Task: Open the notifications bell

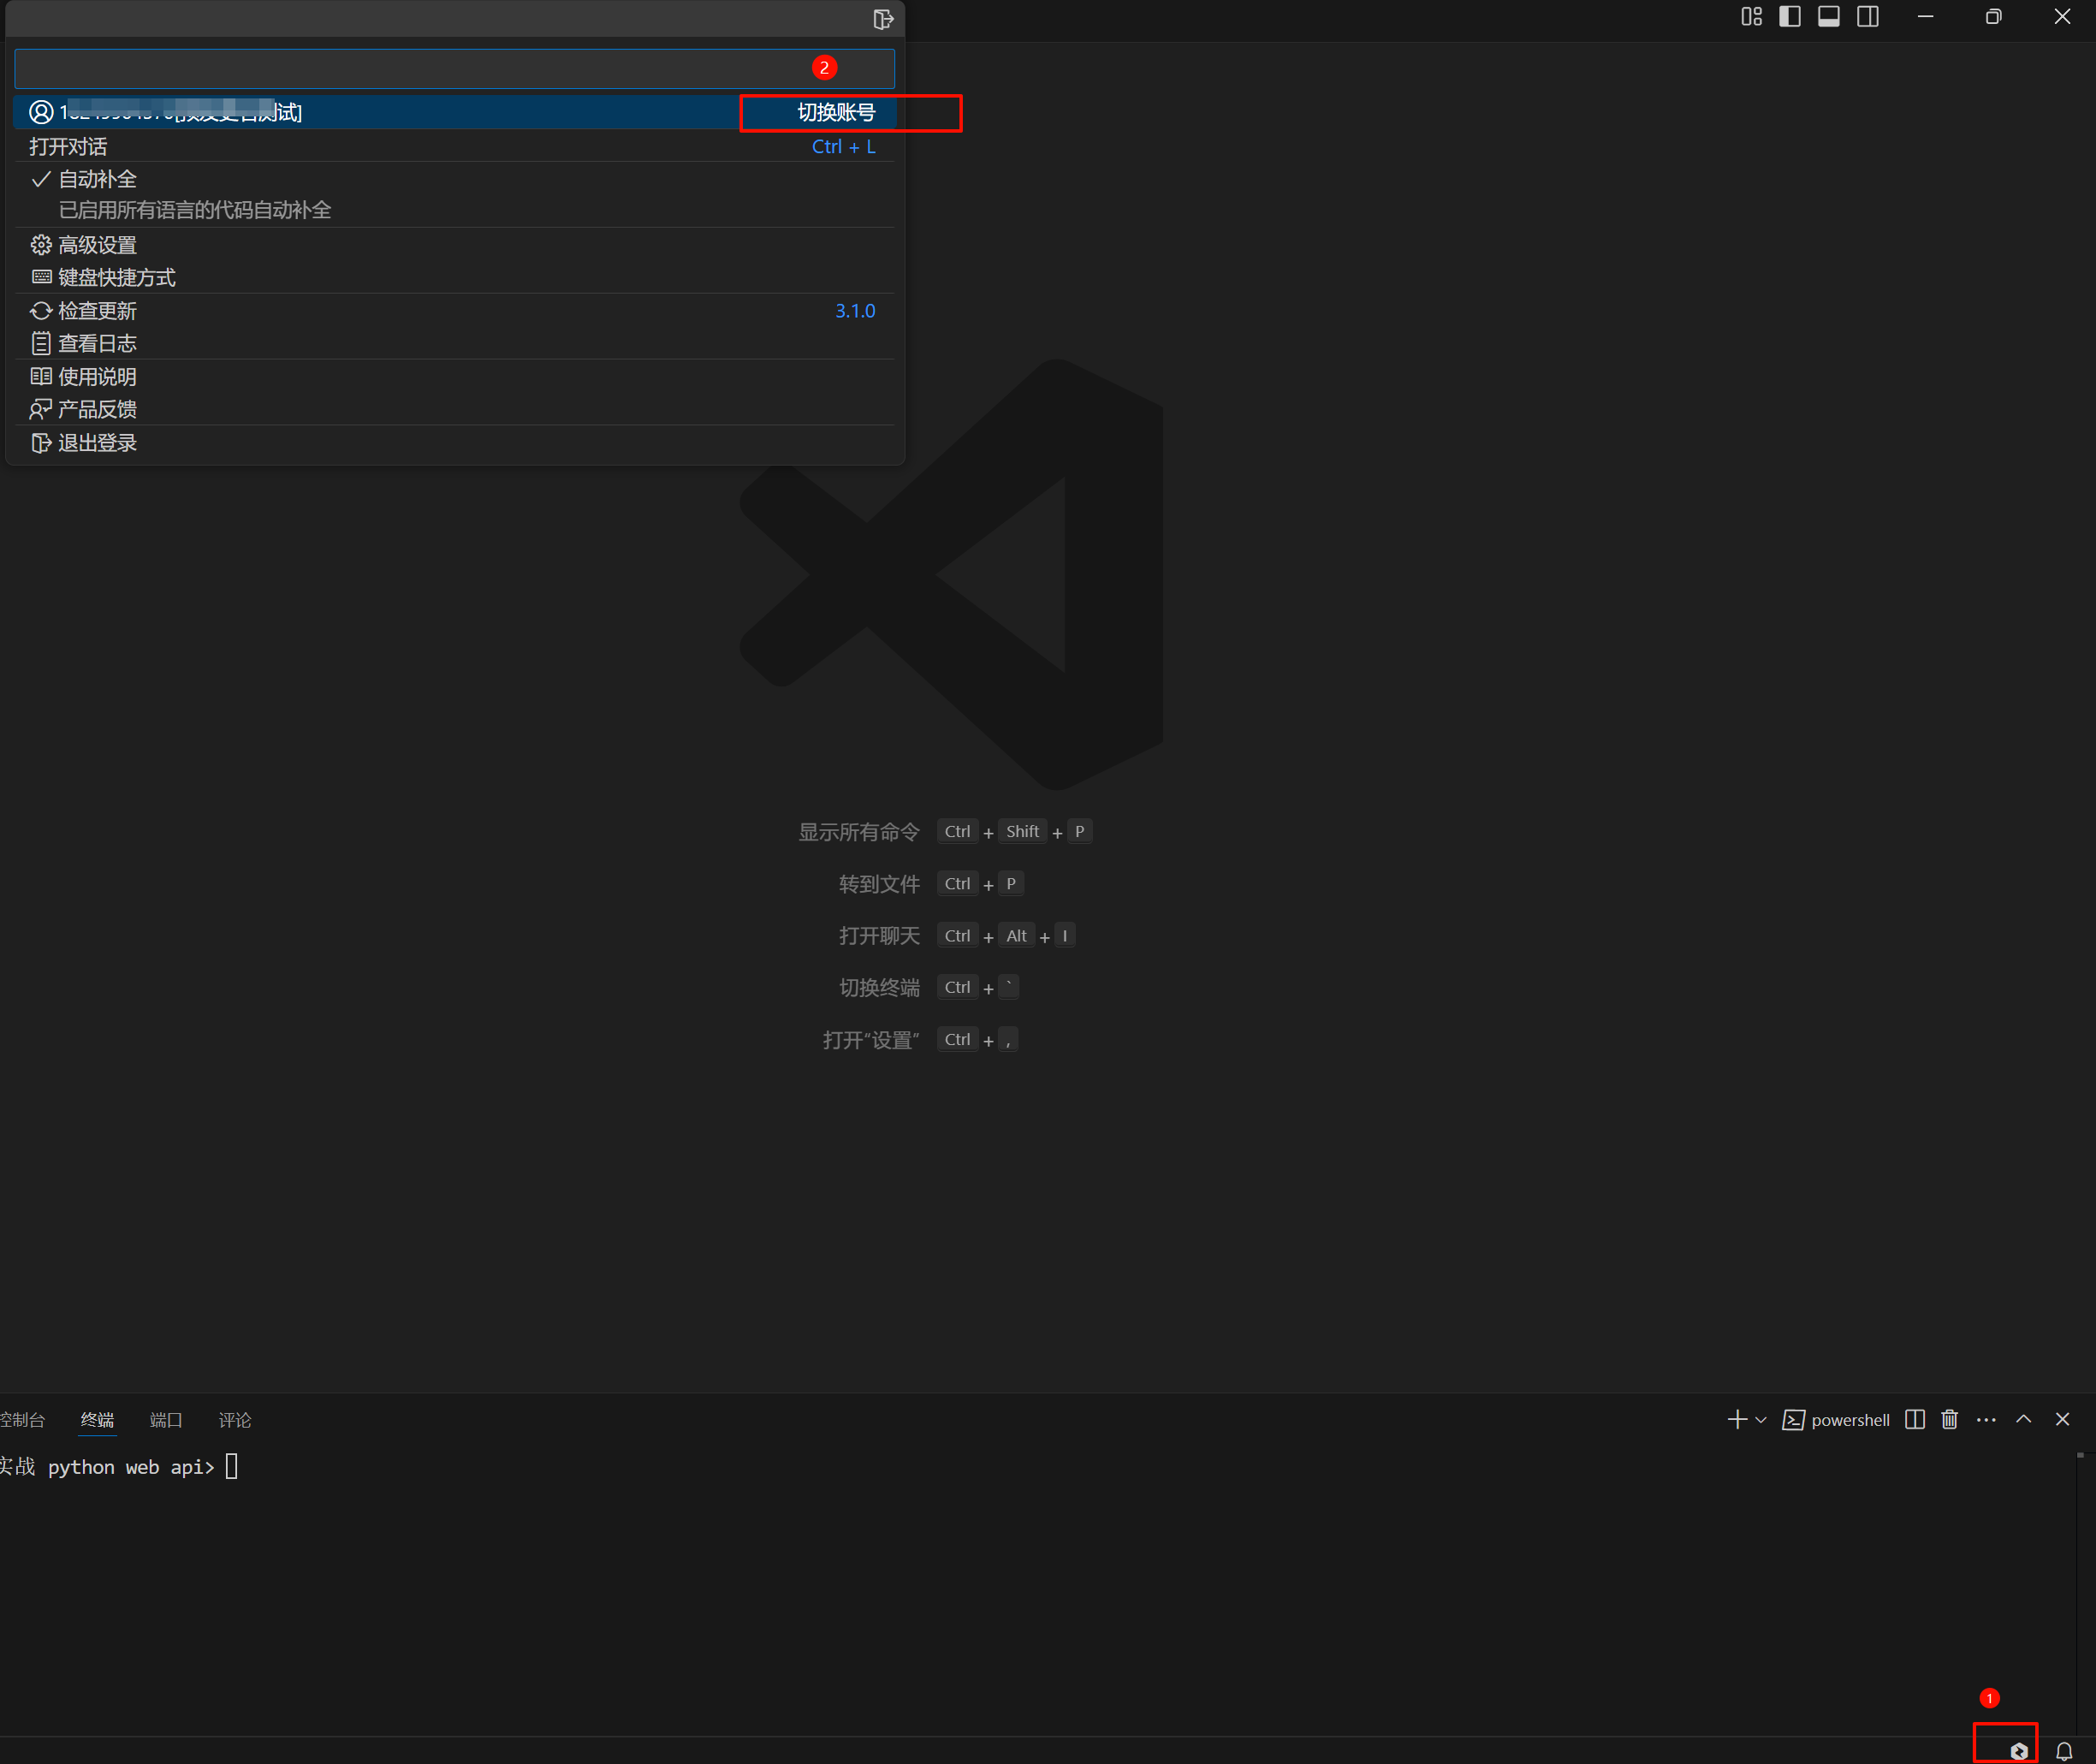Action: [x=2063, y=1750]
